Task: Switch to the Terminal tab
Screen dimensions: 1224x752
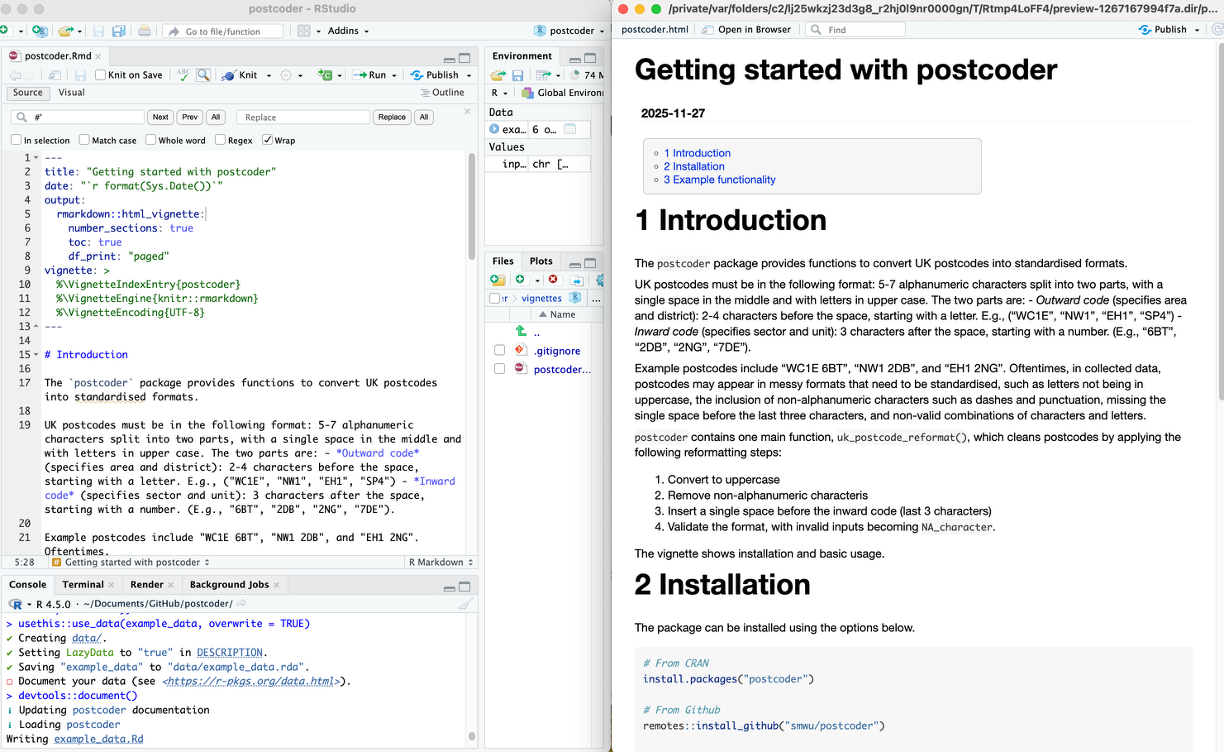Action: 83,584
